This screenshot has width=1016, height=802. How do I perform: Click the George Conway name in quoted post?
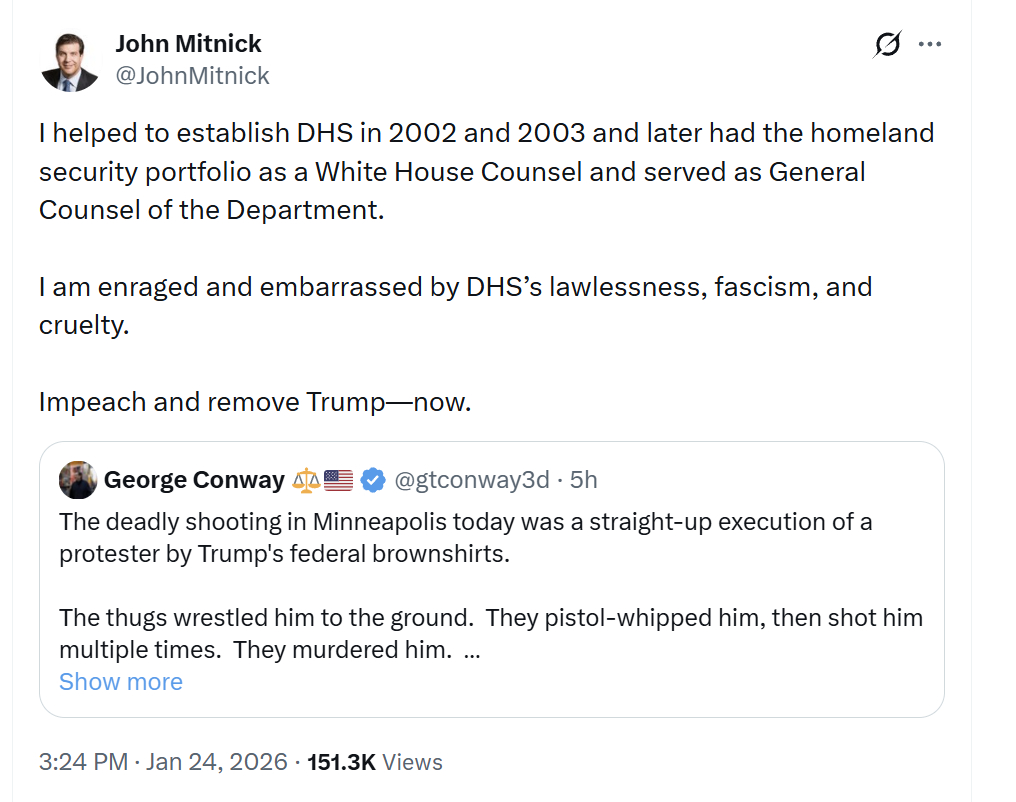click(x=194, y=480)
